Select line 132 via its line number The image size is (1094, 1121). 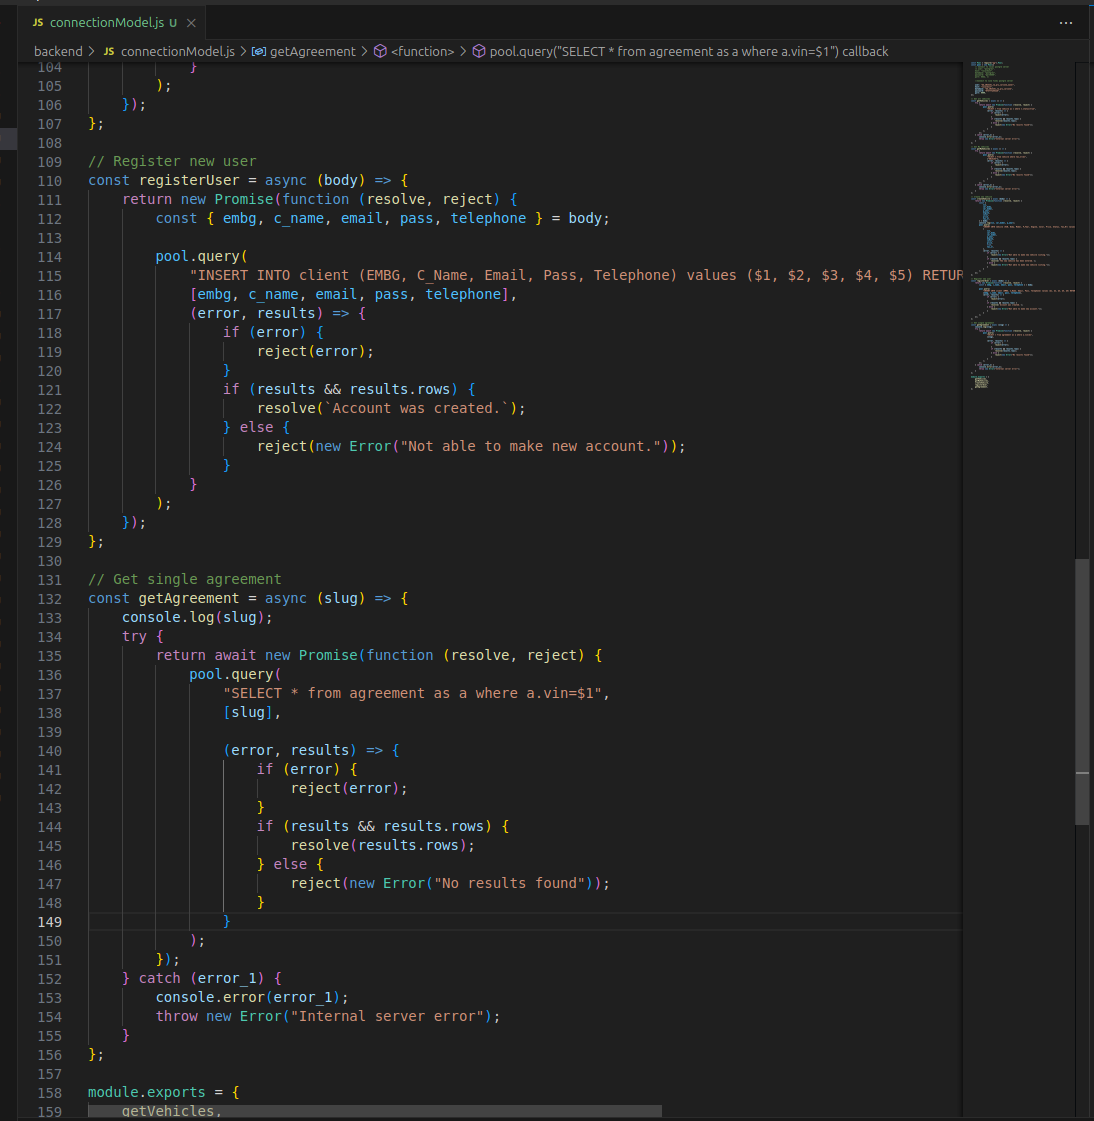click(x=49, y=598)
